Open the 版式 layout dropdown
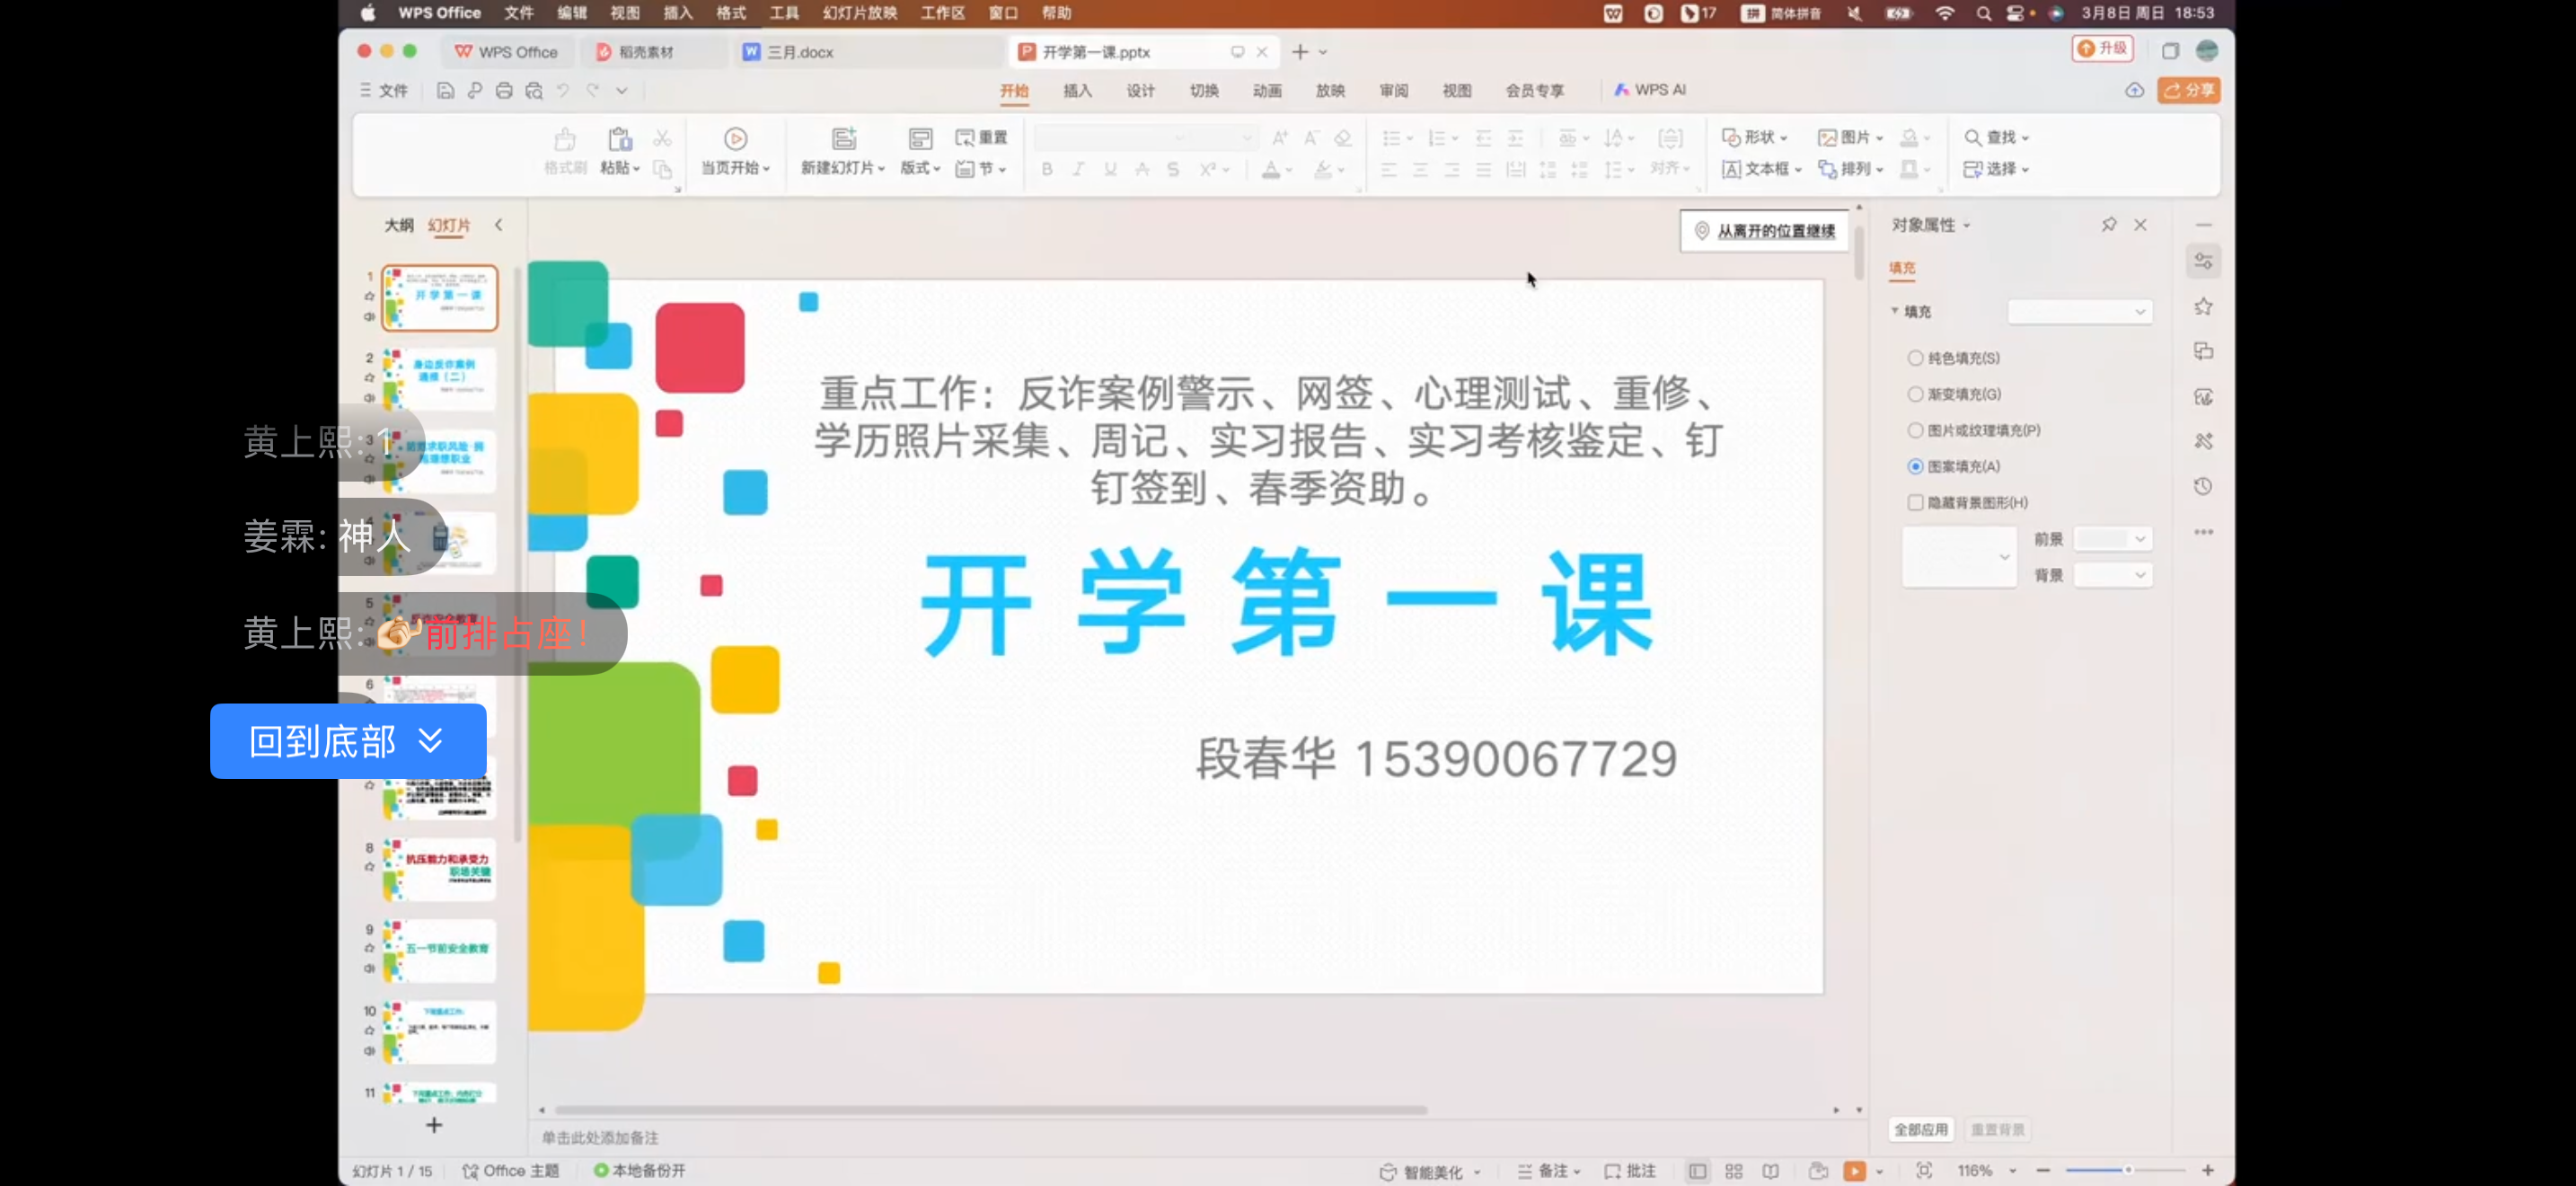2576x1186 pixels. pos(920,168)
